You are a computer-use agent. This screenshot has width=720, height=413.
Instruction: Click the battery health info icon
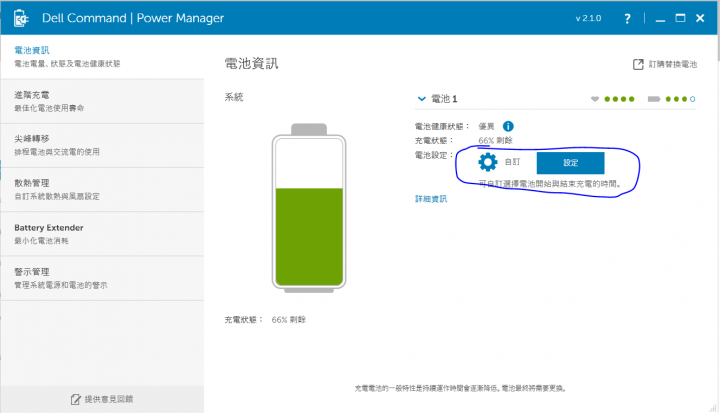pyautogui.click(x=508, y=126)
